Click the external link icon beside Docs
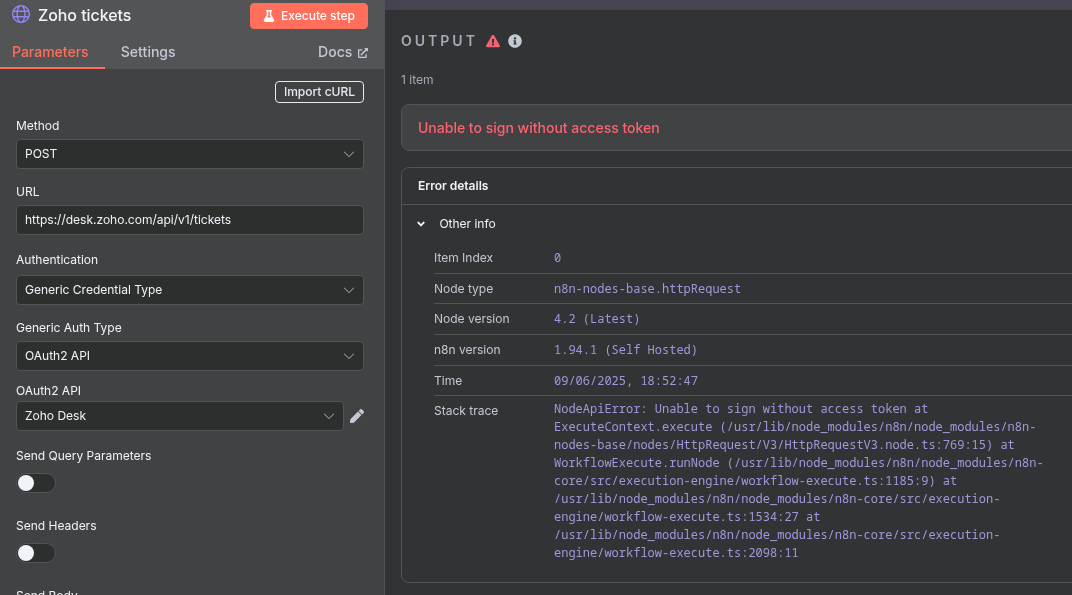 tap(363, 53)
